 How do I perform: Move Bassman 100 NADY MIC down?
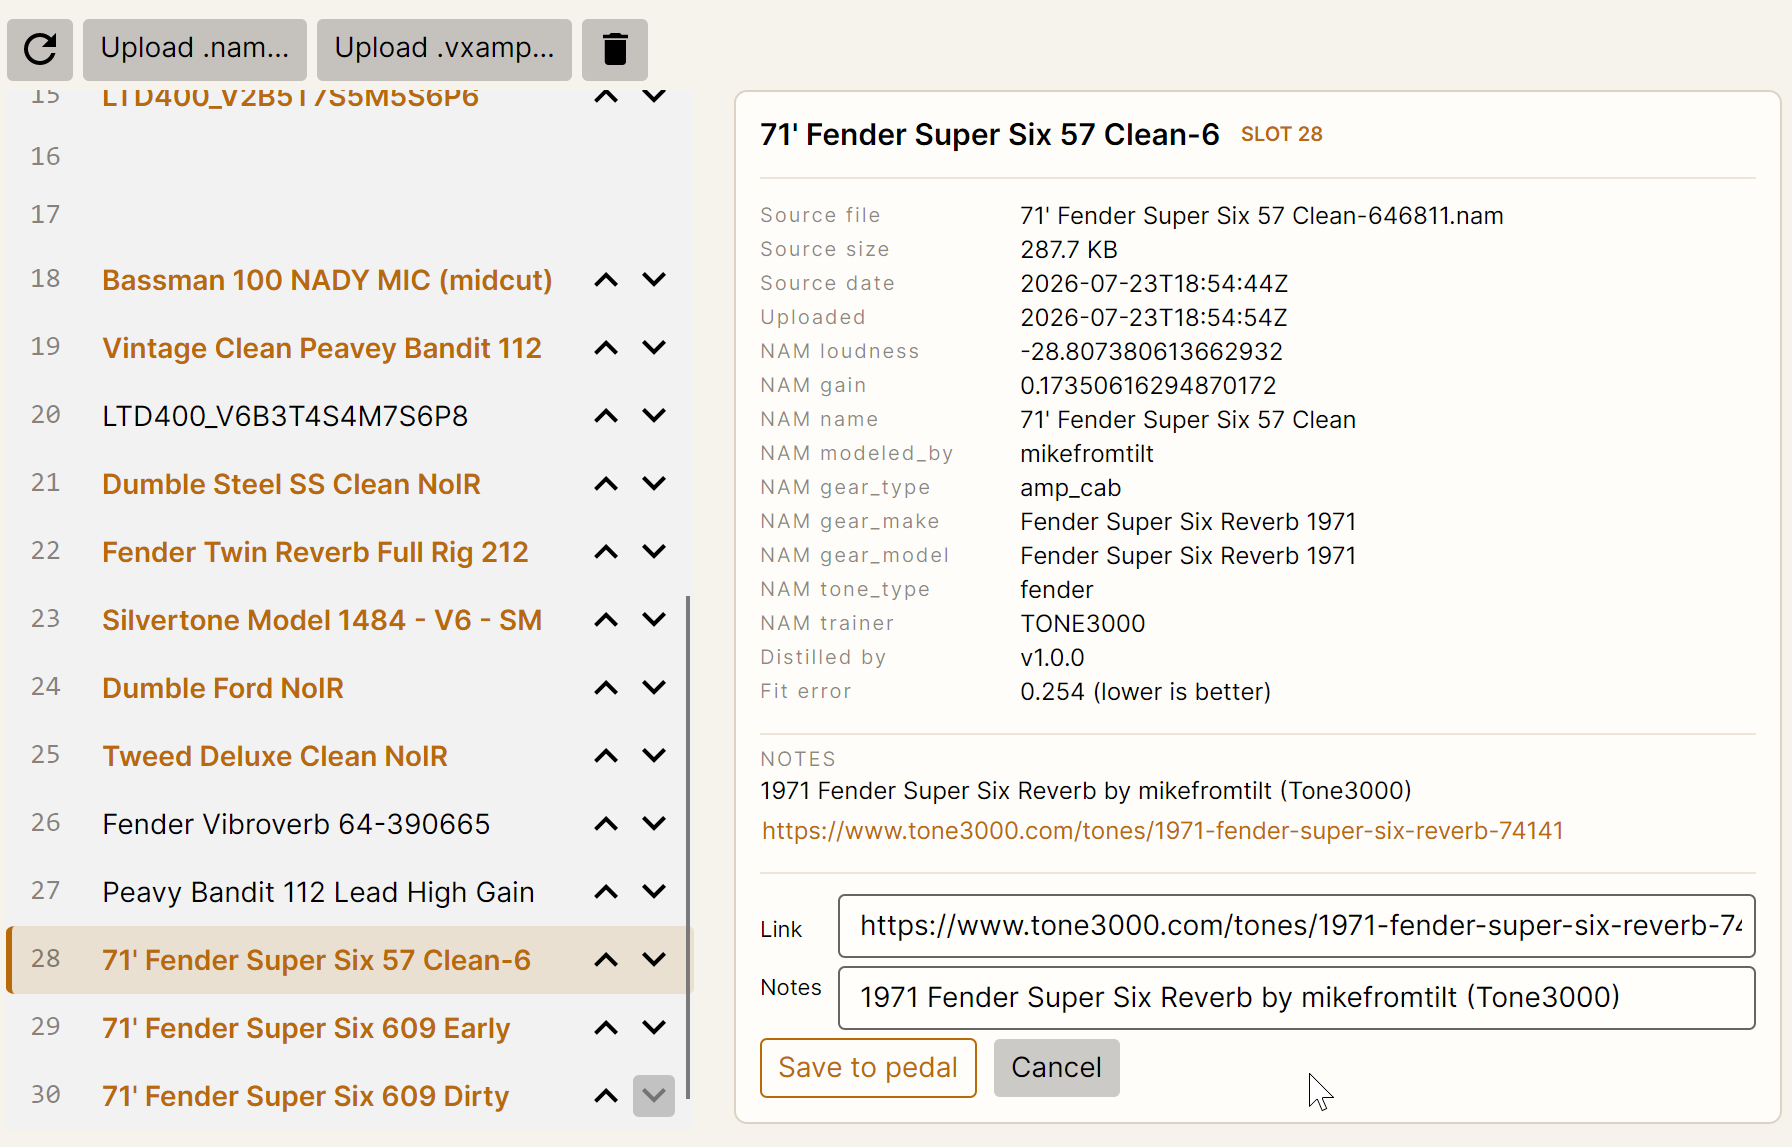(654, 280)
